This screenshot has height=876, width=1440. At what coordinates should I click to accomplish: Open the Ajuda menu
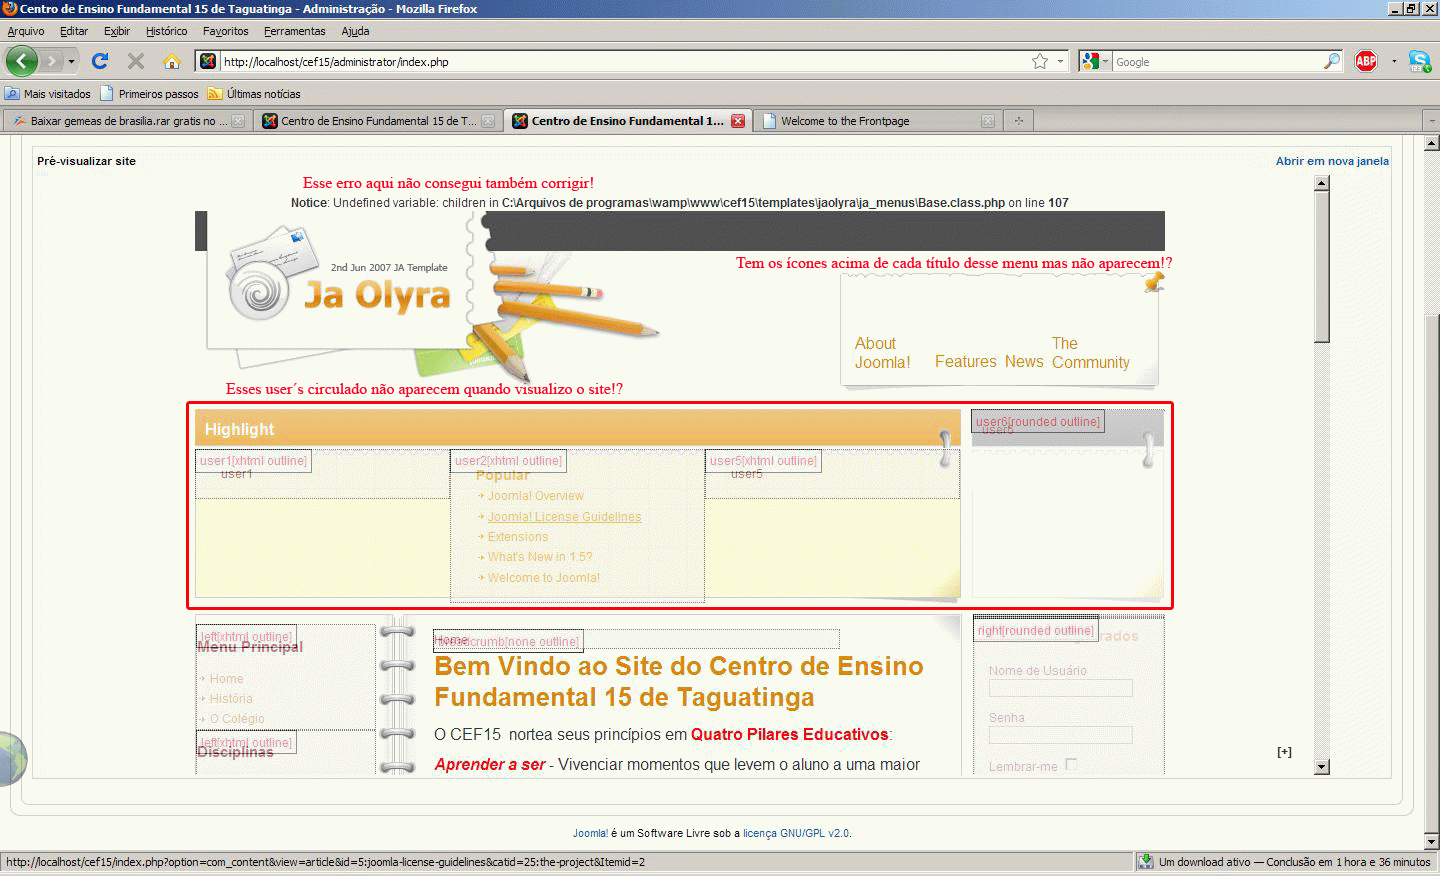click(x=355, y=31)
